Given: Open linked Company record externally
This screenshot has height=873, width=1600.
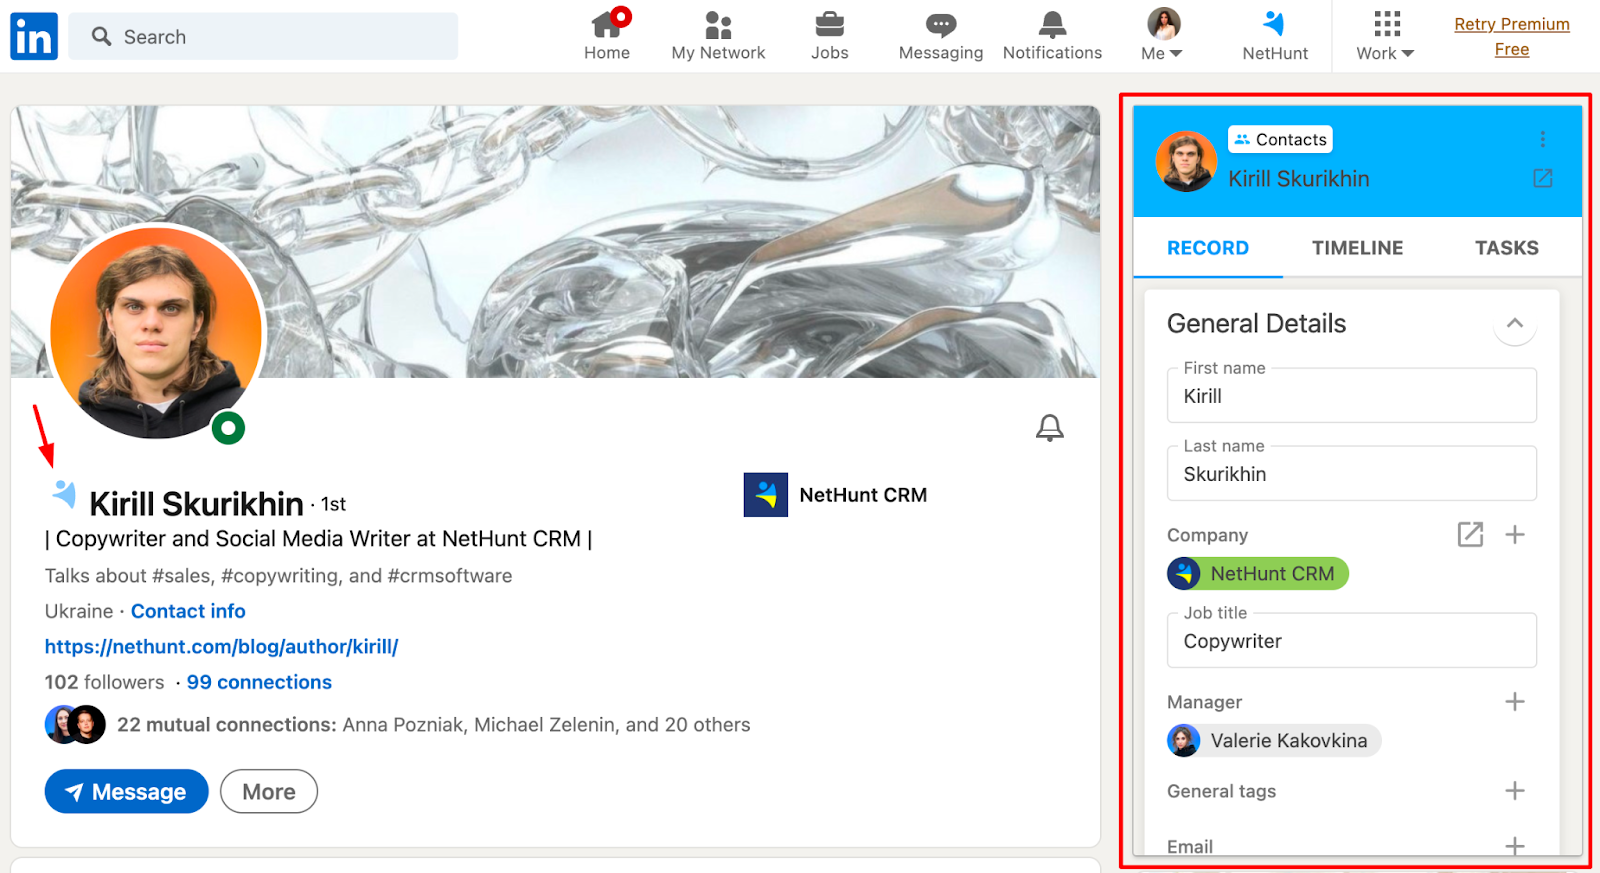Looking at the screenshot, I should point(1470,534).
